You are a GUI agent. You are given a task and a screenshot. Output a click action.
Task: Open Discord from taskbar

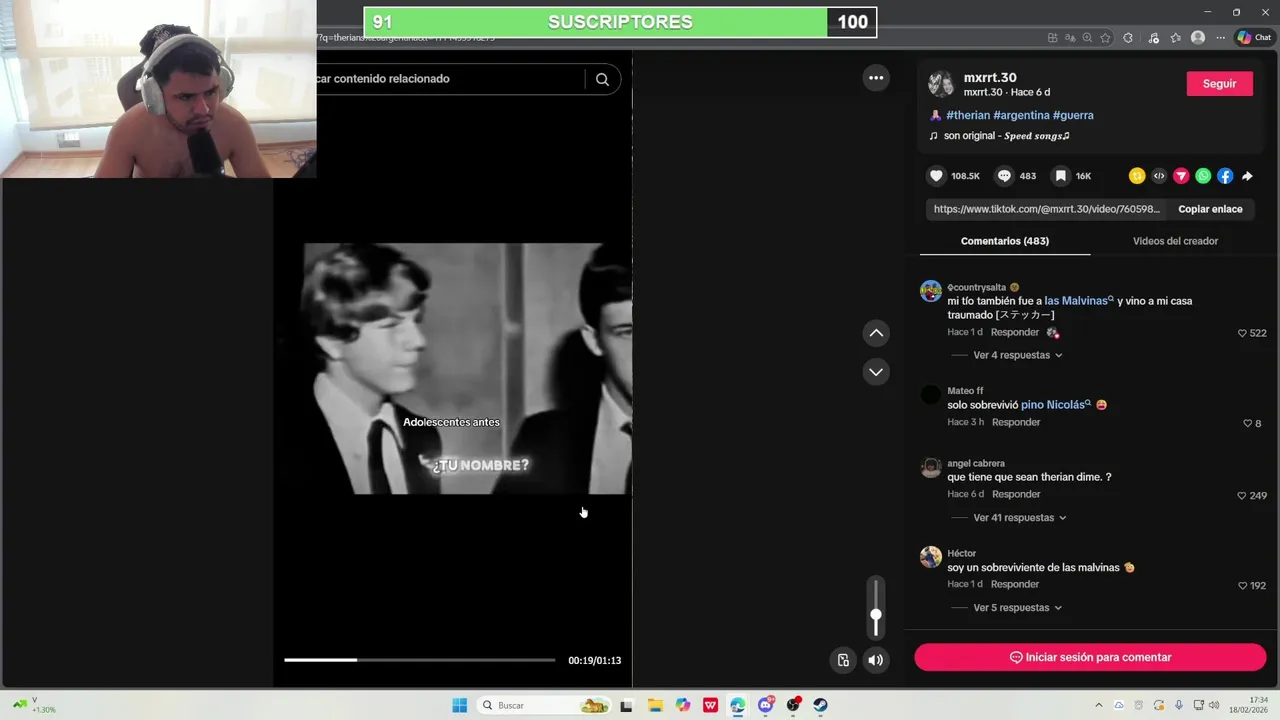click(x=766, y=705)
